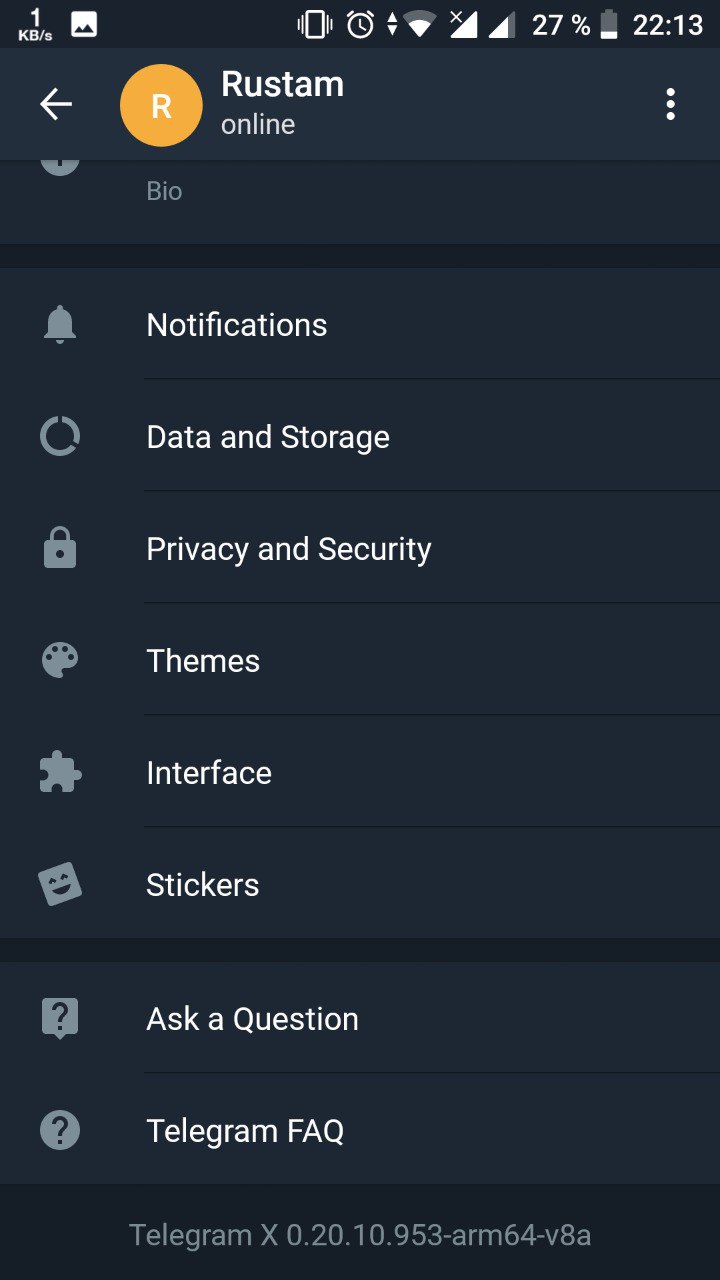Choose the Stickers menu entry
720x1280 pixels.
[x=203, y=885]
